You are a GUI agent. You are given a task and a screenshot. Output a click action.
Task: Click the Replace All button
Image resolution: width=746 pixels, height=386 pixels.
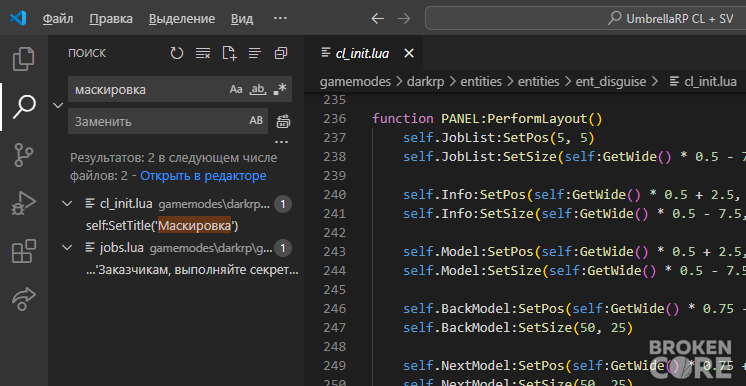(x=283, y=121)
